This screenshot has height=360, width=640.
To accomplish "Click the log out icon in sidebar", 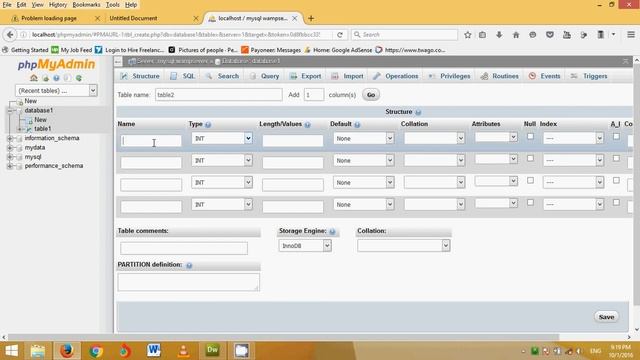I will coord(45,78).
